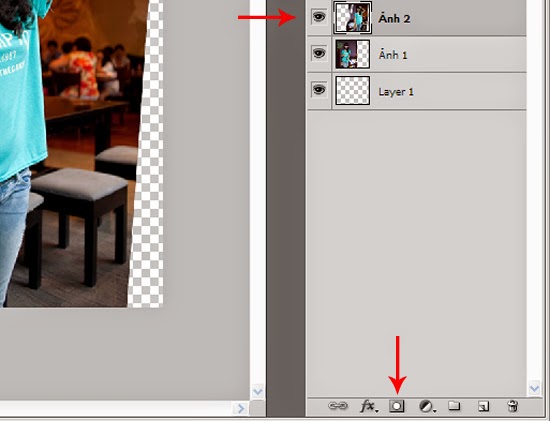Click the Ảnh 2 layer name

point(394,18)
